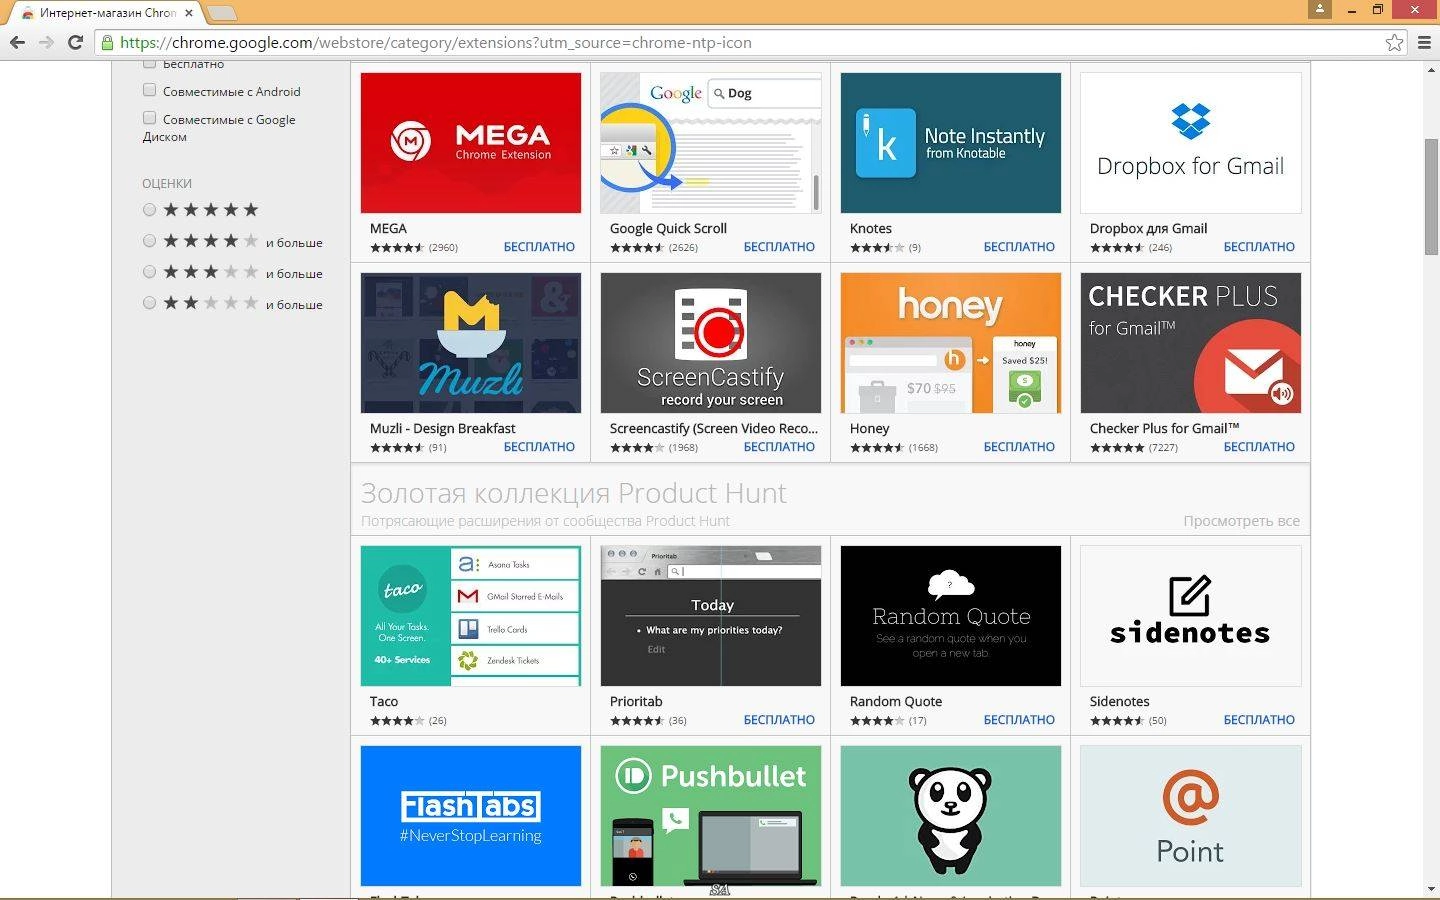
Task: Click the page vertical scrollbar thumb
Action: pos(1431,197)
